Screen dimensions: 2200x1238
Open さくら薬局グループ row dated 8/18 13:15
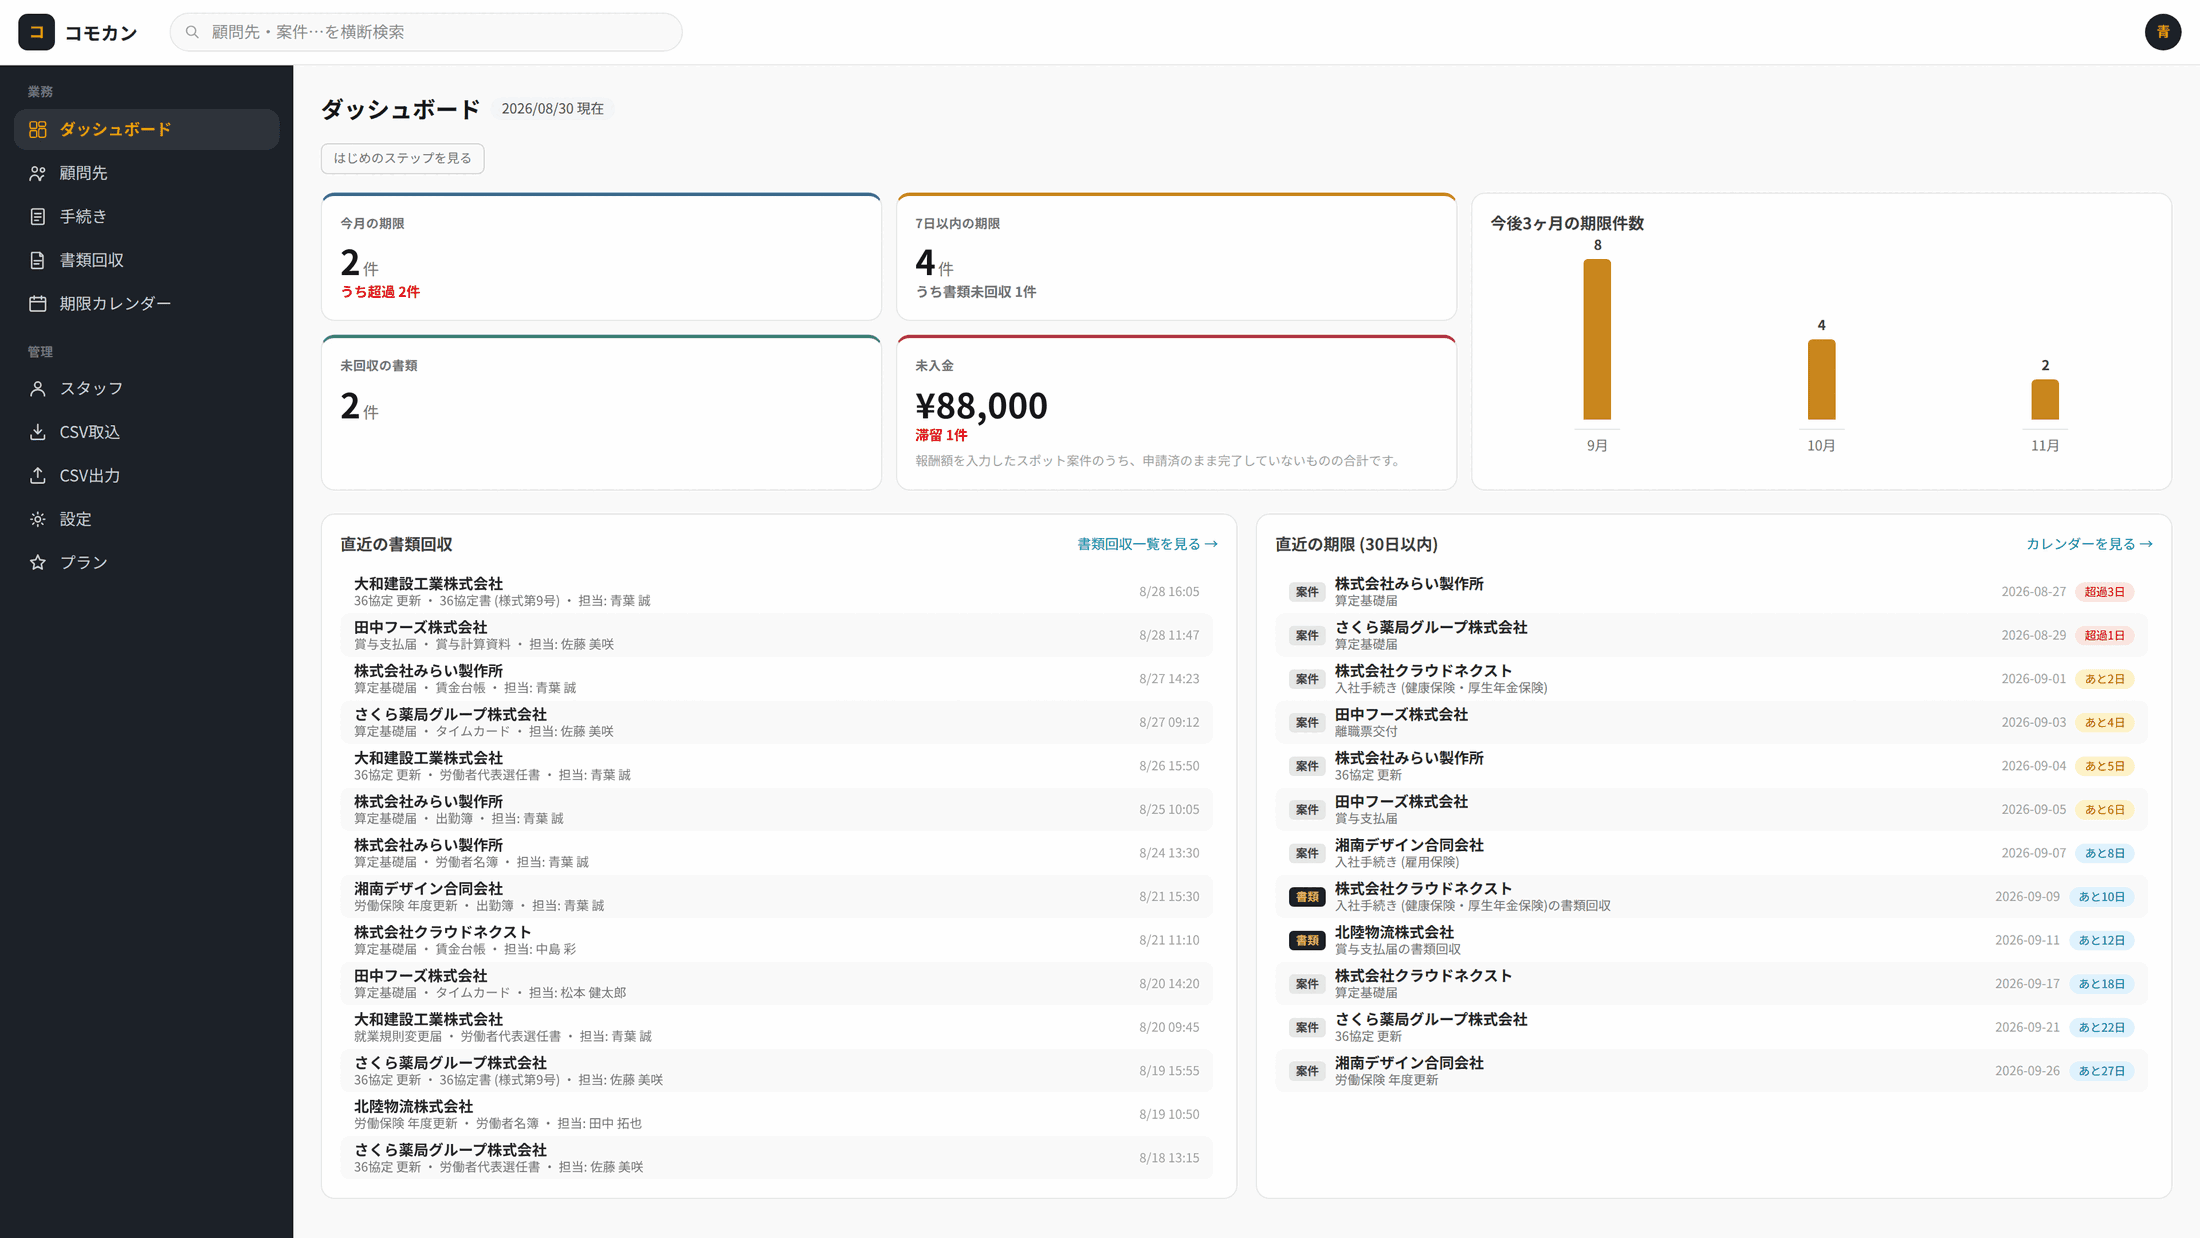coord(776,1158)
